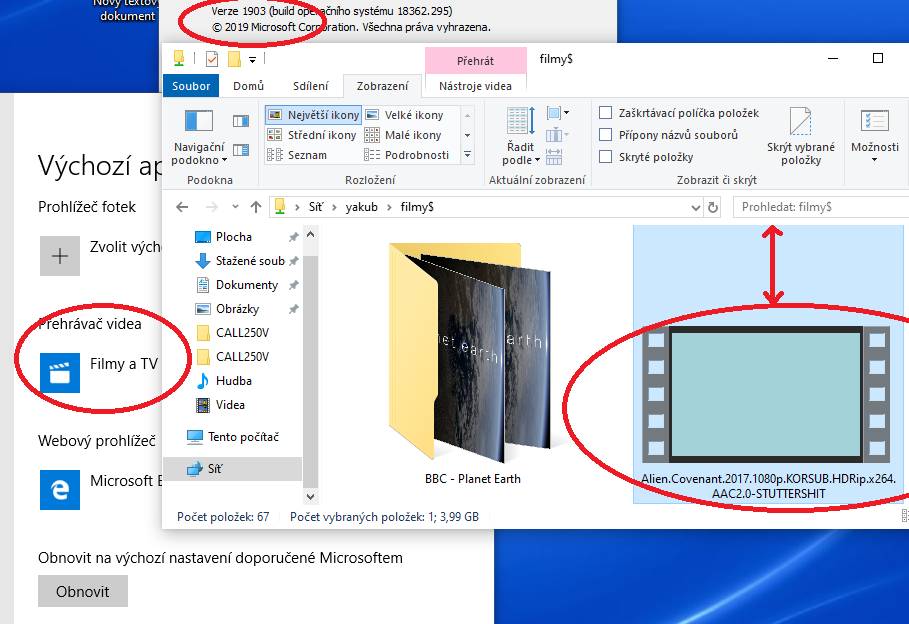Click the filmy$ breadcrumb in the address bar

[x=417, y=207]
